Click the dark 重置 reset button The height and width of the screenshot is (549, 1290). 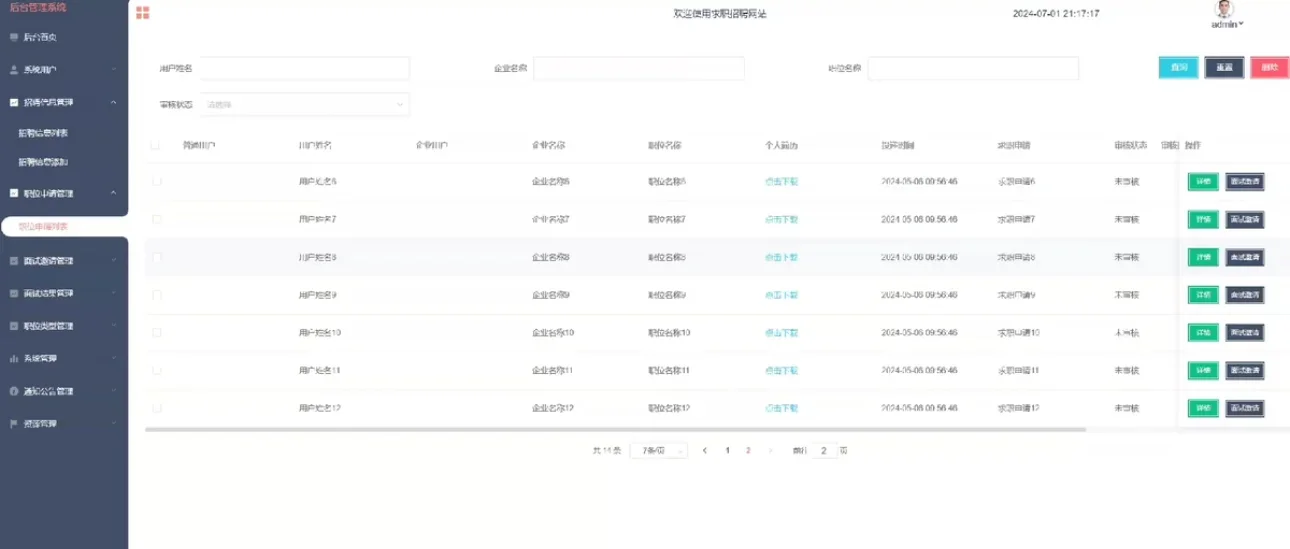pyautogui.click(x=1224, y=68)
